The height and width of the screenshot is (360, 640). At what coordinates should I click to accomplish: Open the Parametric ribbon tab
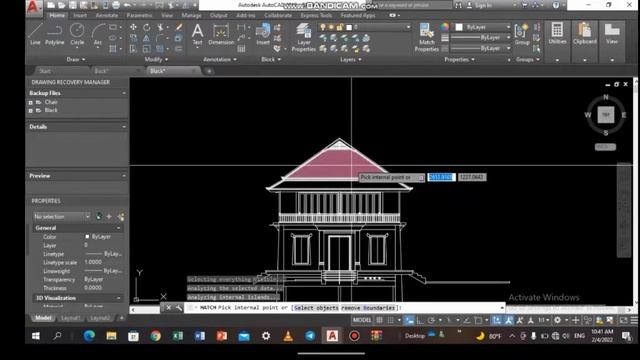coord(139,16)
